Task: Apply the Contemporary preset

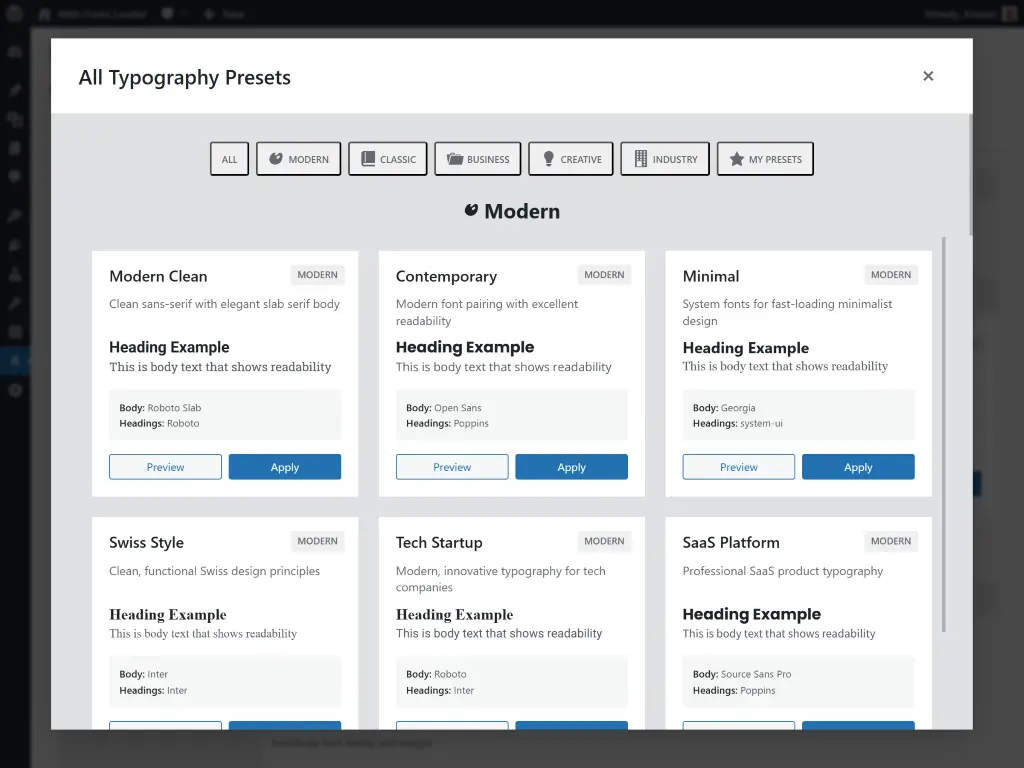Action: coord(571,466)
